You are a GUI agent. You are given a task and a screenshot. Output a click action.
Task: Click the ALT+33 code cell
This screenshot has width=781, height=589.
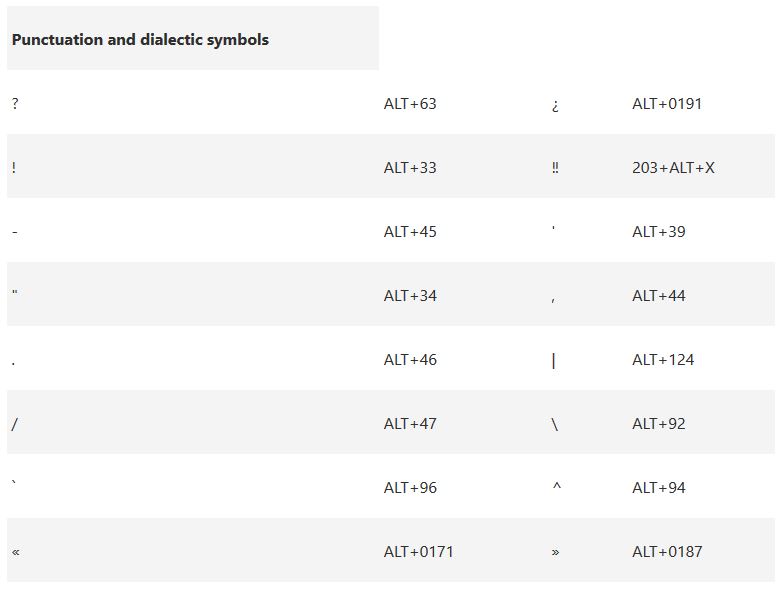410,168
